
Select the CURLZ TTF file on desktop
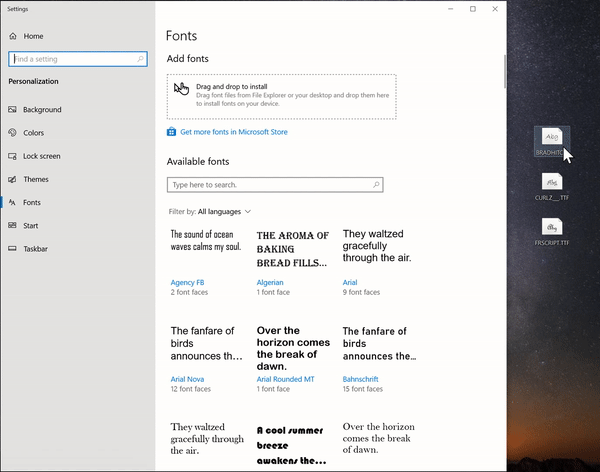[x=551, y=183]
